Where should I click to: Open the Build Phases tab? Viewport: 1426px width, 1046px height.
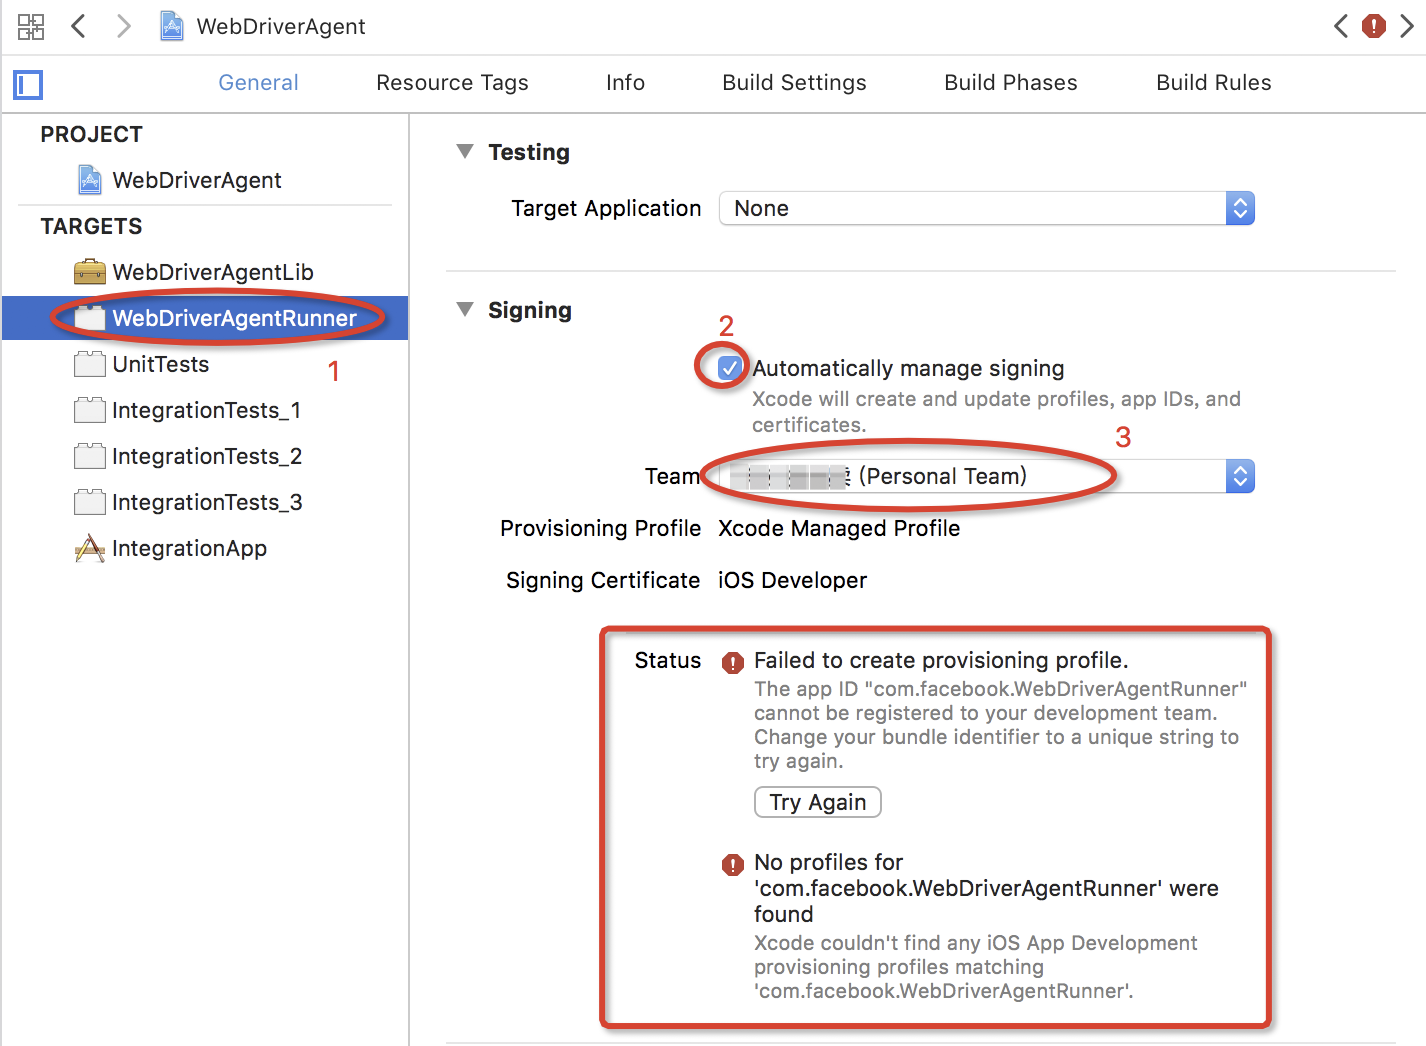point(1011,83)
